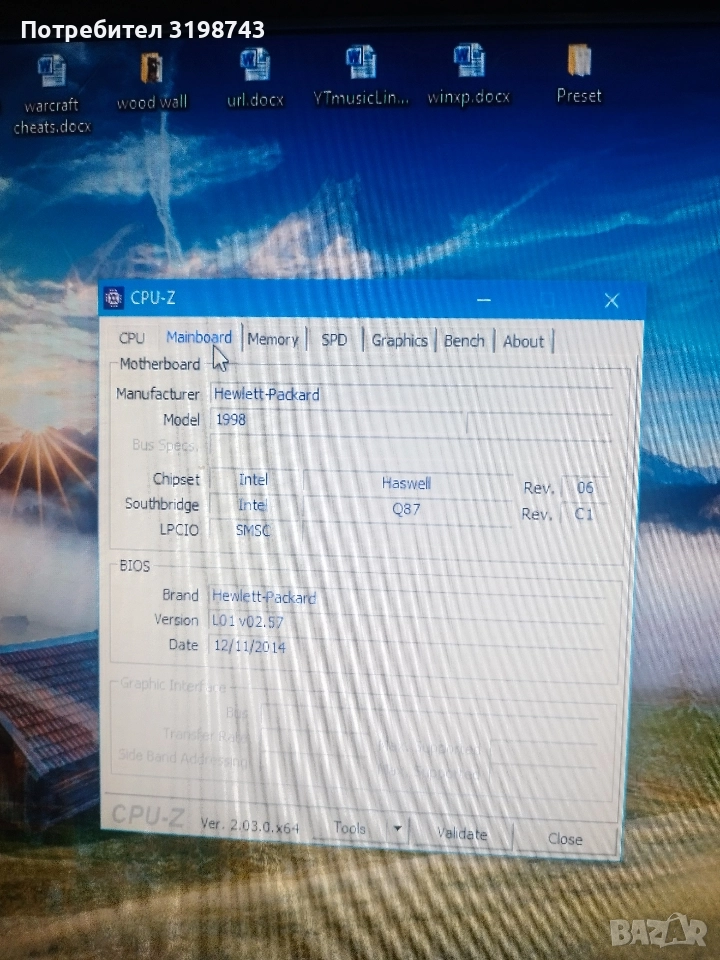Image resolution: width=720 pixels, height=960 pixels.
Task: Switch to the SPD tab
Action: (x=334, y=340)
